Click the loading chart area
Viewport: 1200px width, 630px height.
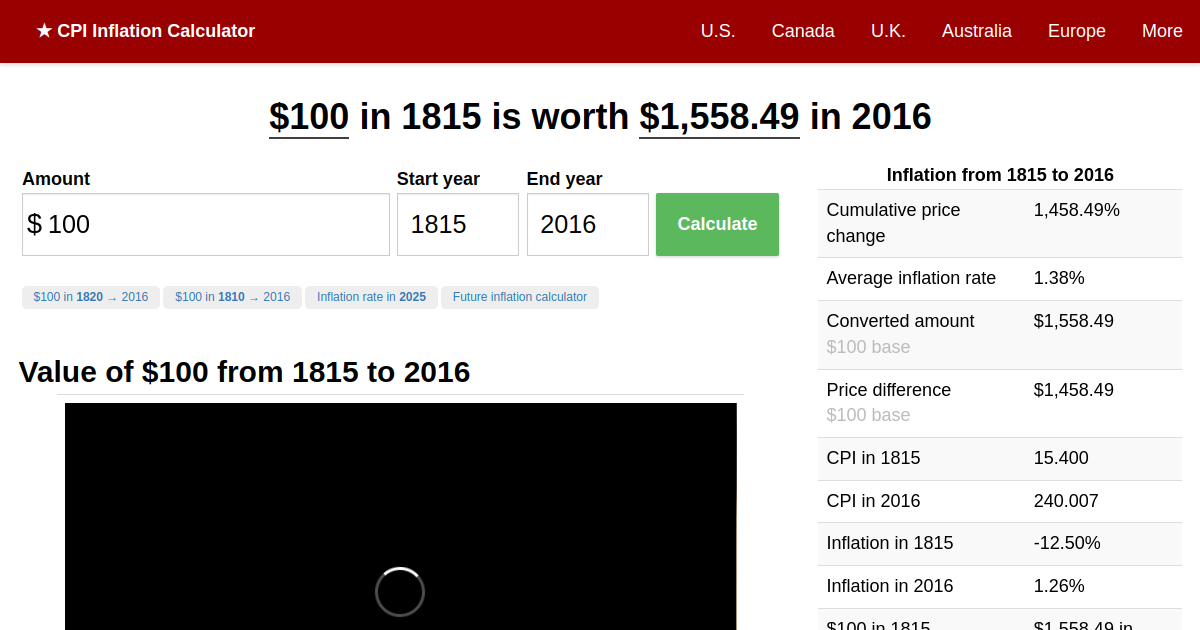[401, 516]
